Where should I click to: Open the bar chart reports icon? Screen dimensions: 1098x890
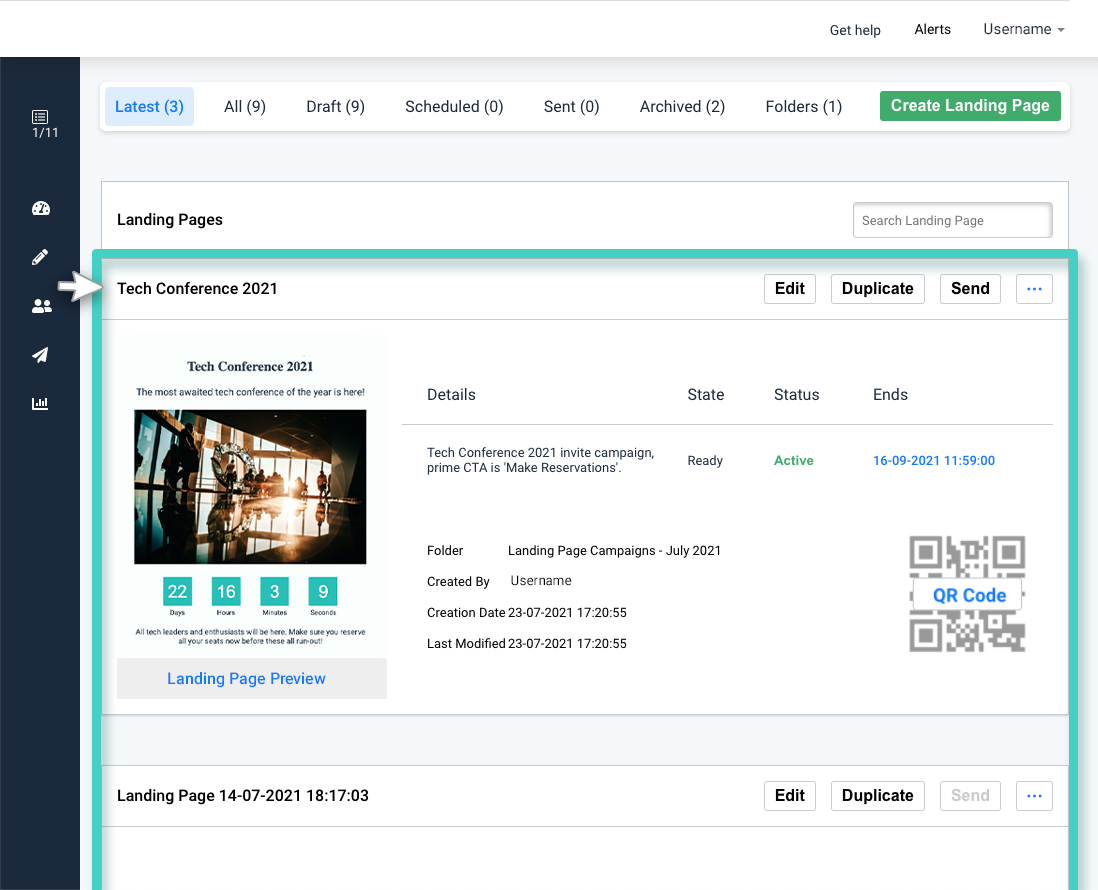[x=40, y=403]
